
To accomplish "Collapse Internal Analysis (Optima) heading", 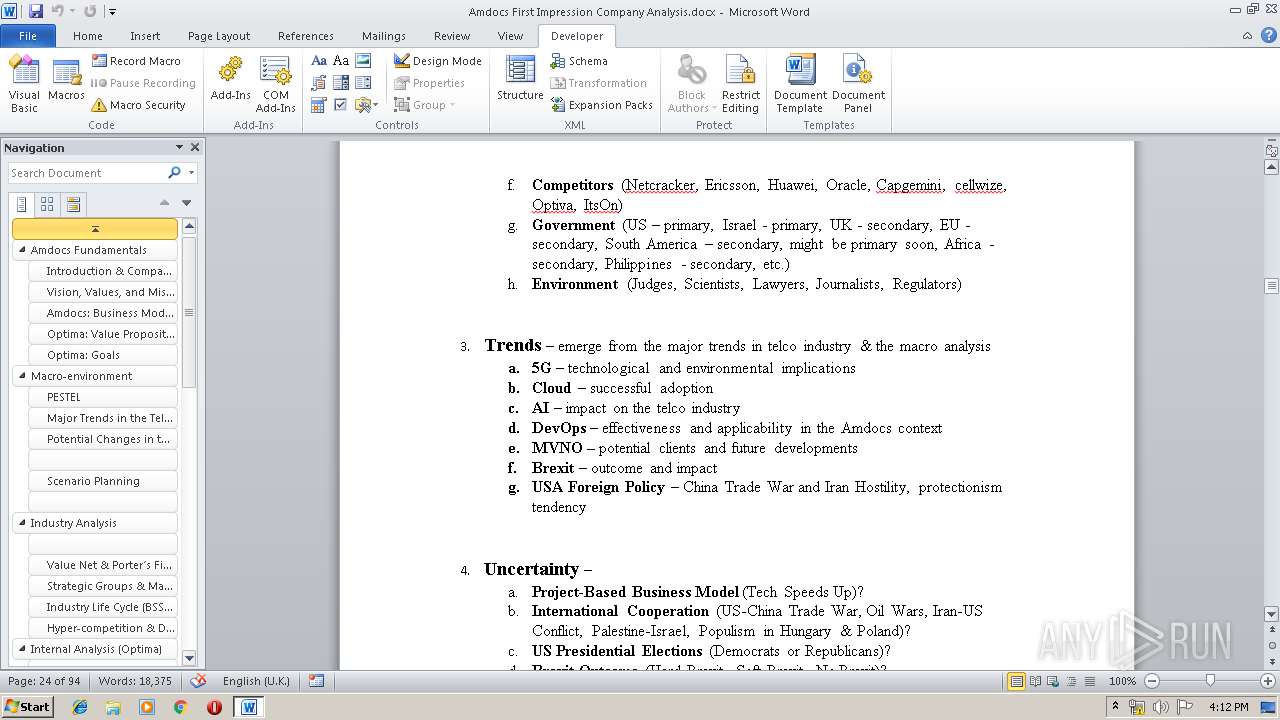I will click(x=22, y=649).
